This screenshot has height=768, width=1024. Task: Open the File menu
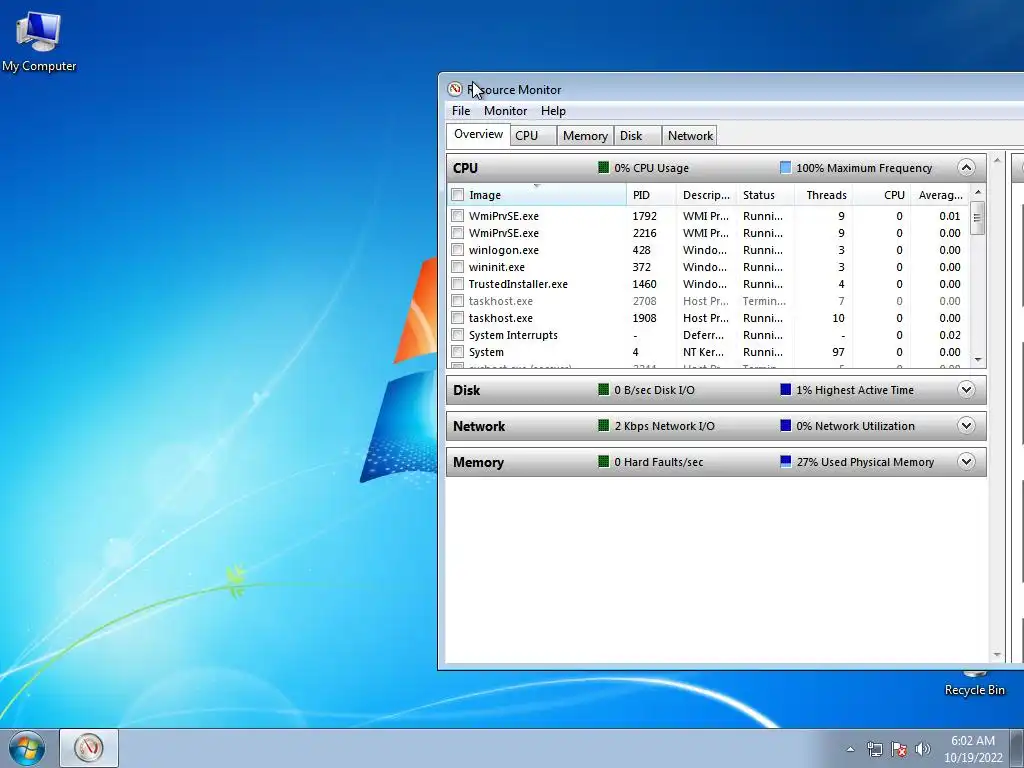coord(460,111)
